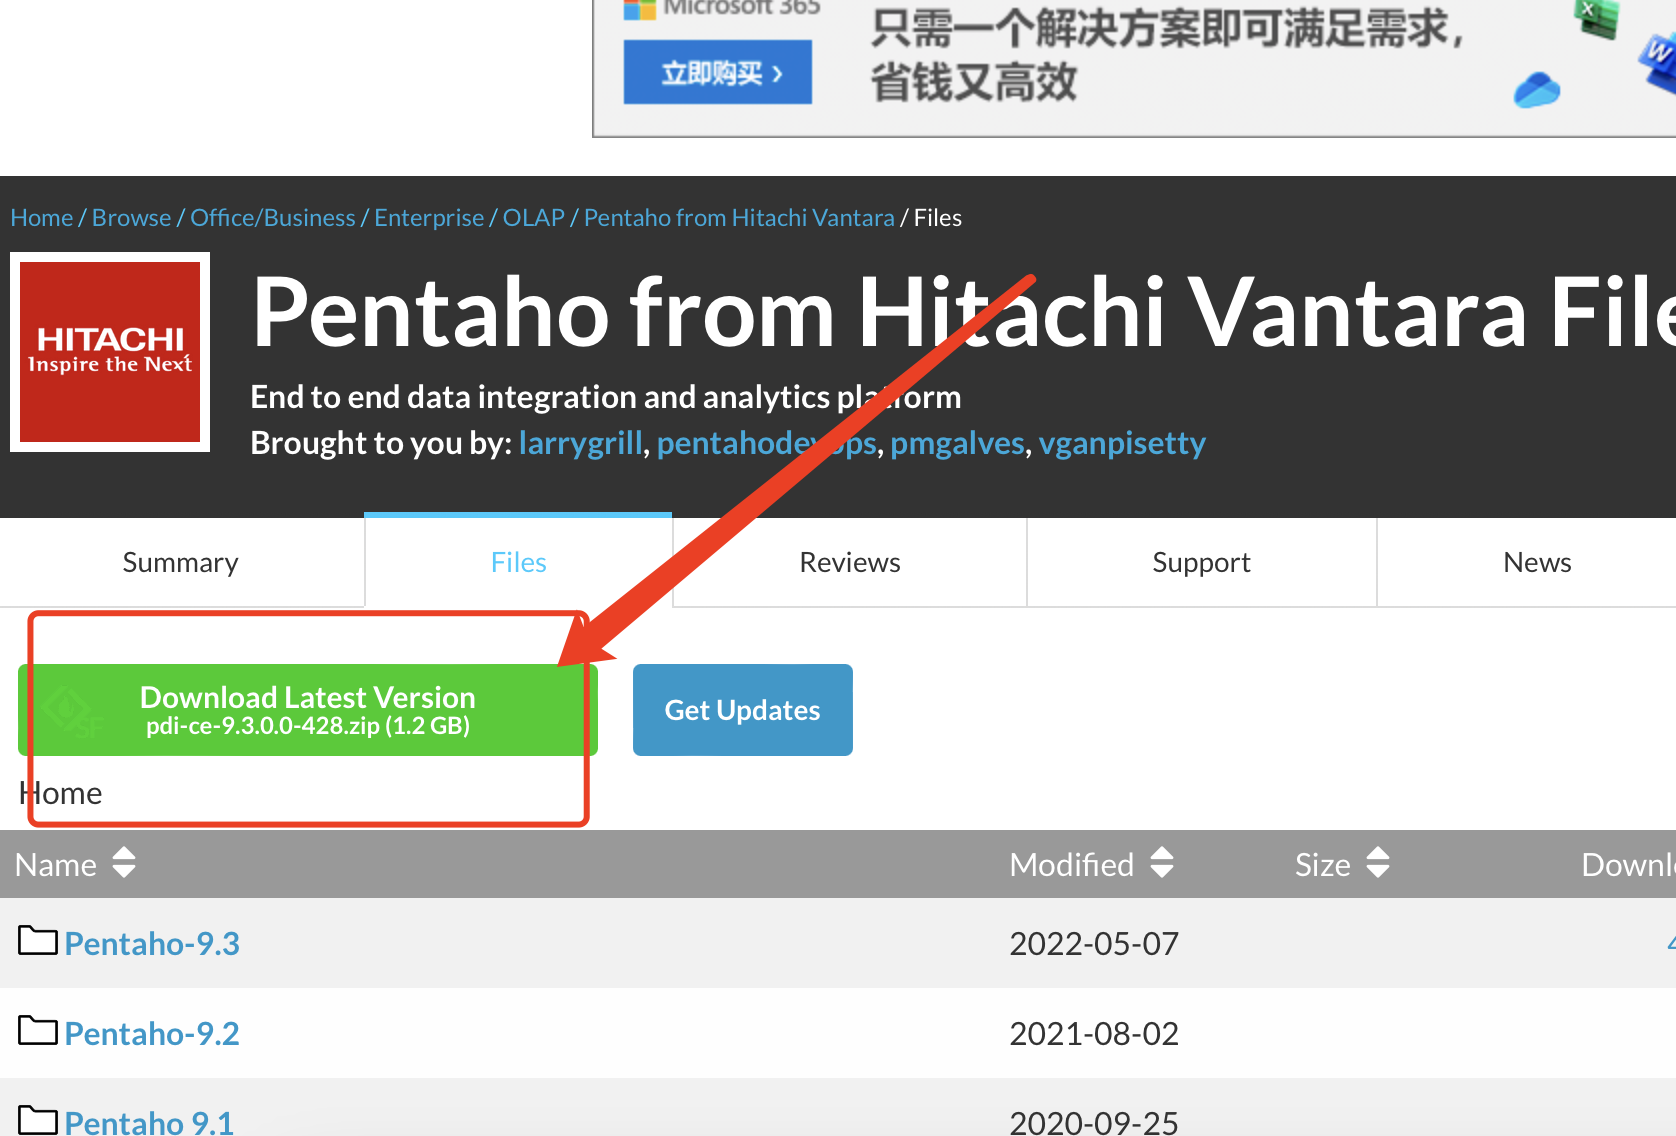
Task: Sort file list by Name arrows
Action: tap(124, 862)
